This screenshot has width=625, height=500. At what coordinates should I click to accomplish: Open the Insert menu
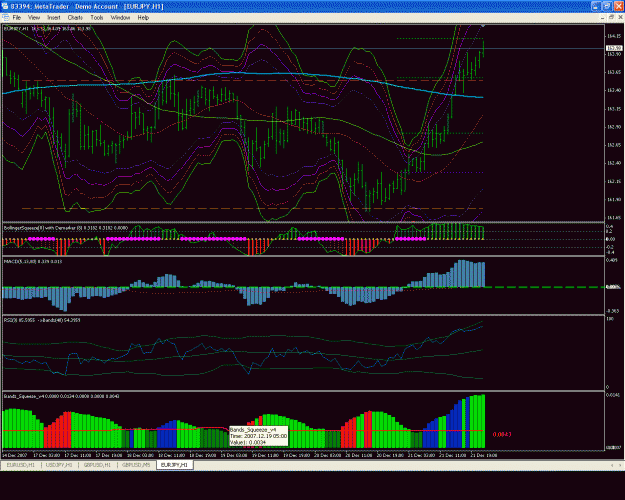[54, 18]
